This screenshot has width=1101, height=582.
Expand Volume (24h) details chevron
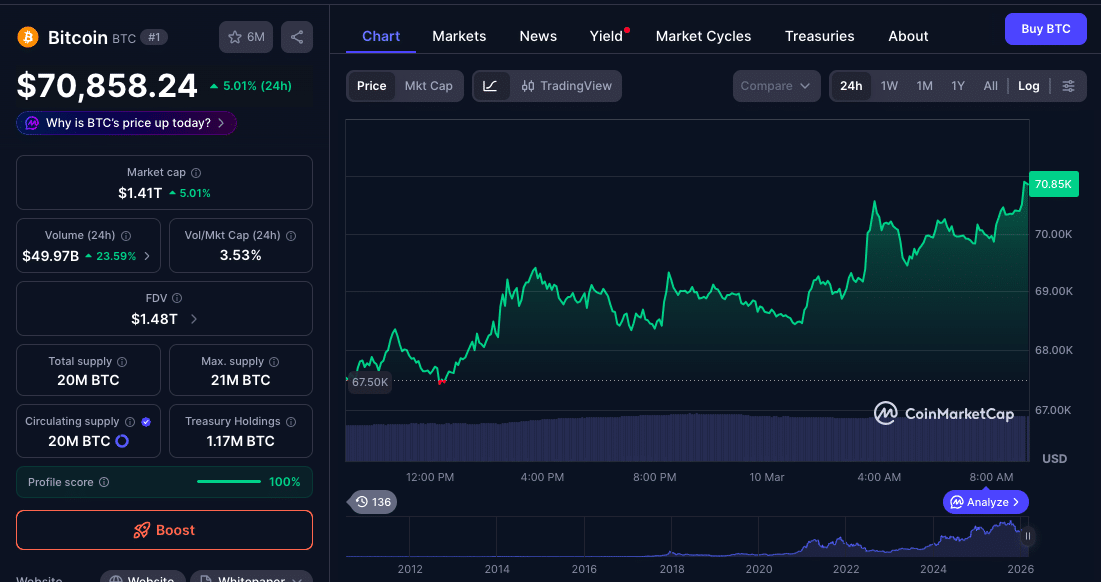(x=147, y=256)
